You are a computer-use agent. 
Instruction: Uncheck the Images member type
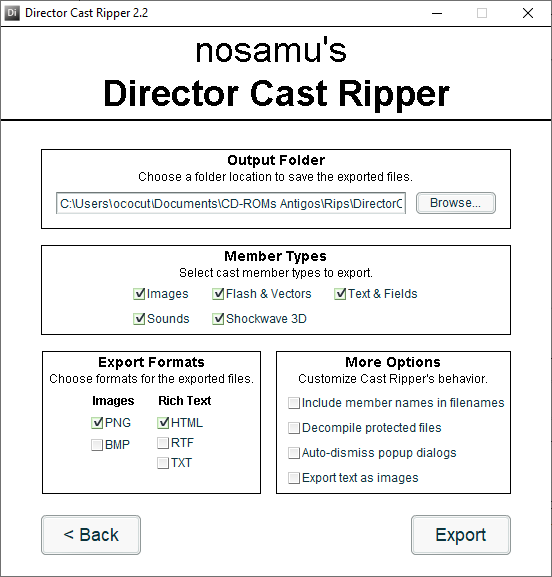[139, 294]
